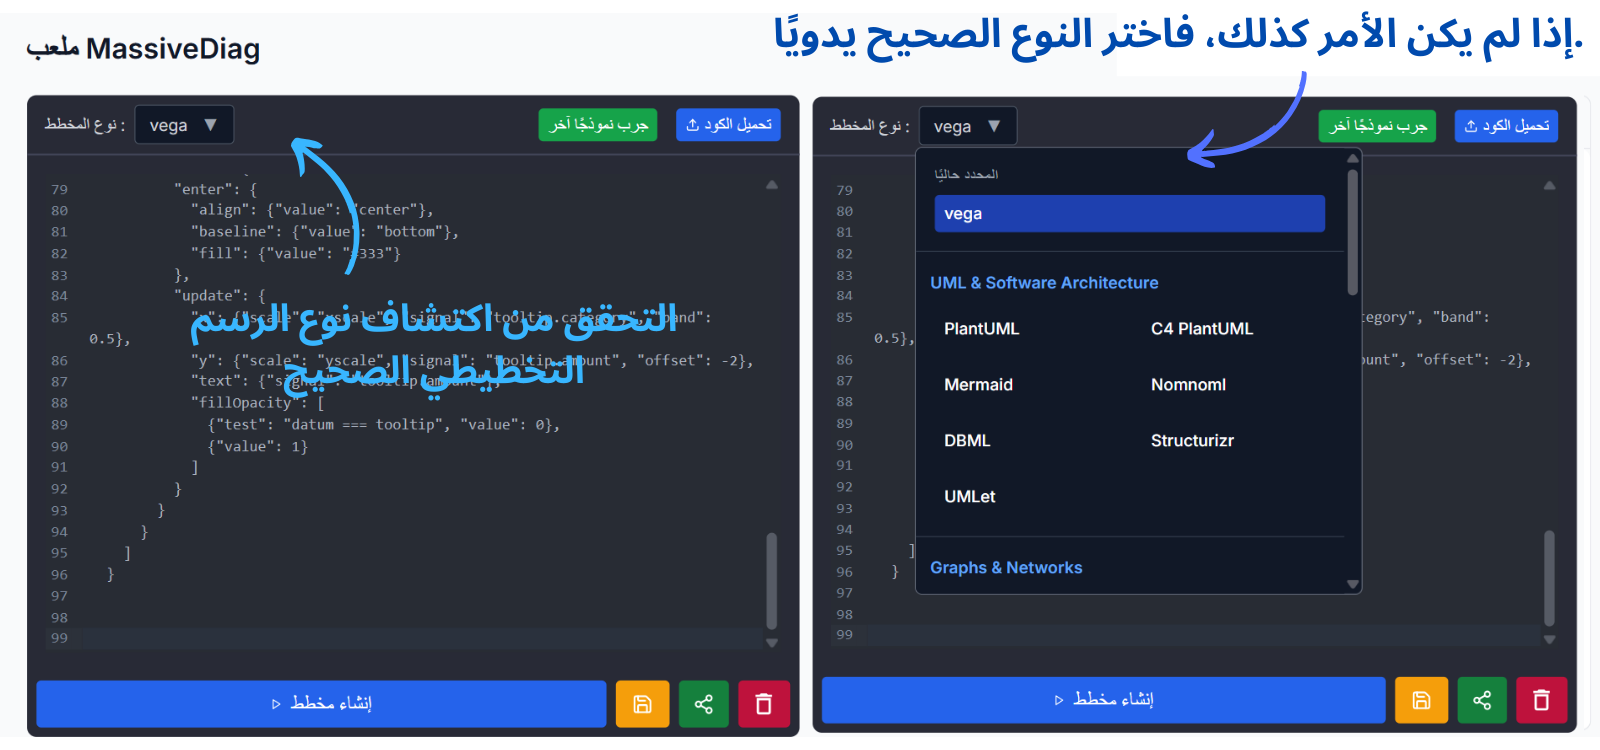Image resolution: width=1600 pixels, height=750 pixels.
Task: Click Graphs & Networks category heading
Action: click(x=1006, y=568)
